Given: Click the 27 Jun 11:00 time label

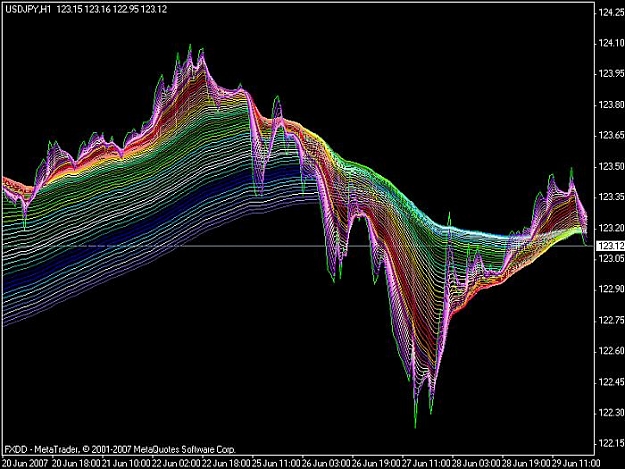Looking at the screenshot, I should click(426, 463).
